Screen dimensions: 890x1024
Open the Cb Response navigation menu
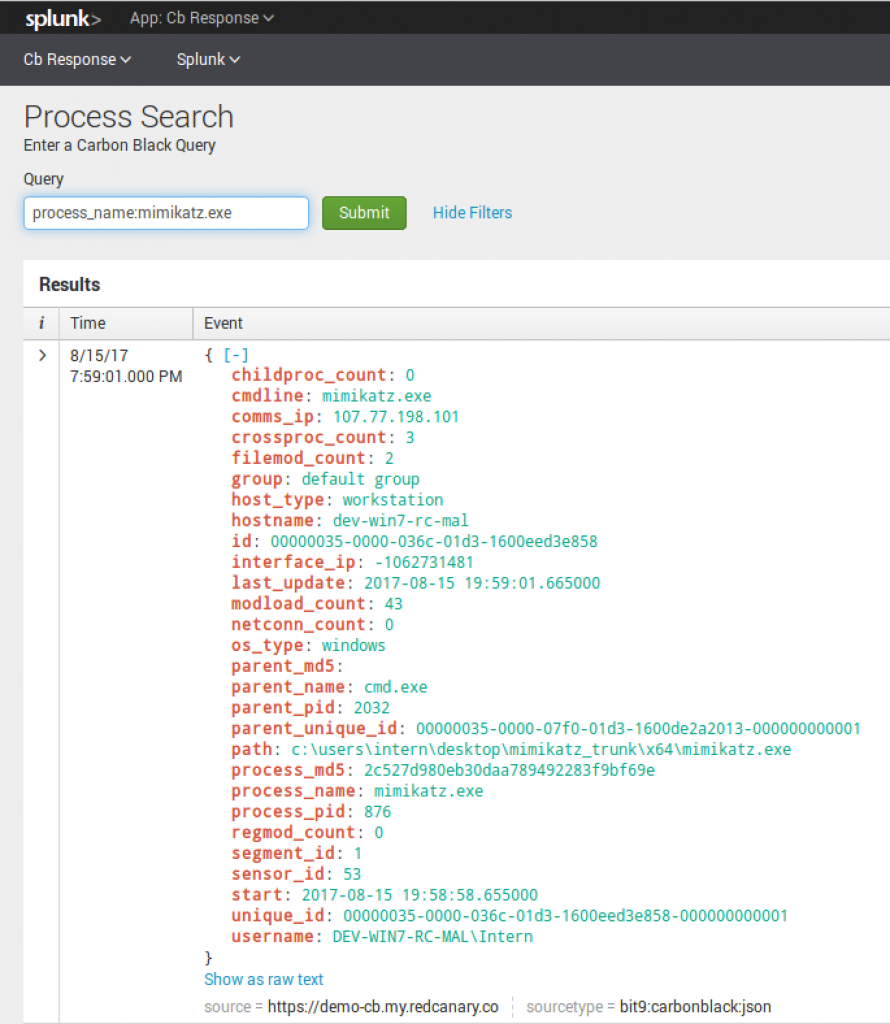click(77, 60)
